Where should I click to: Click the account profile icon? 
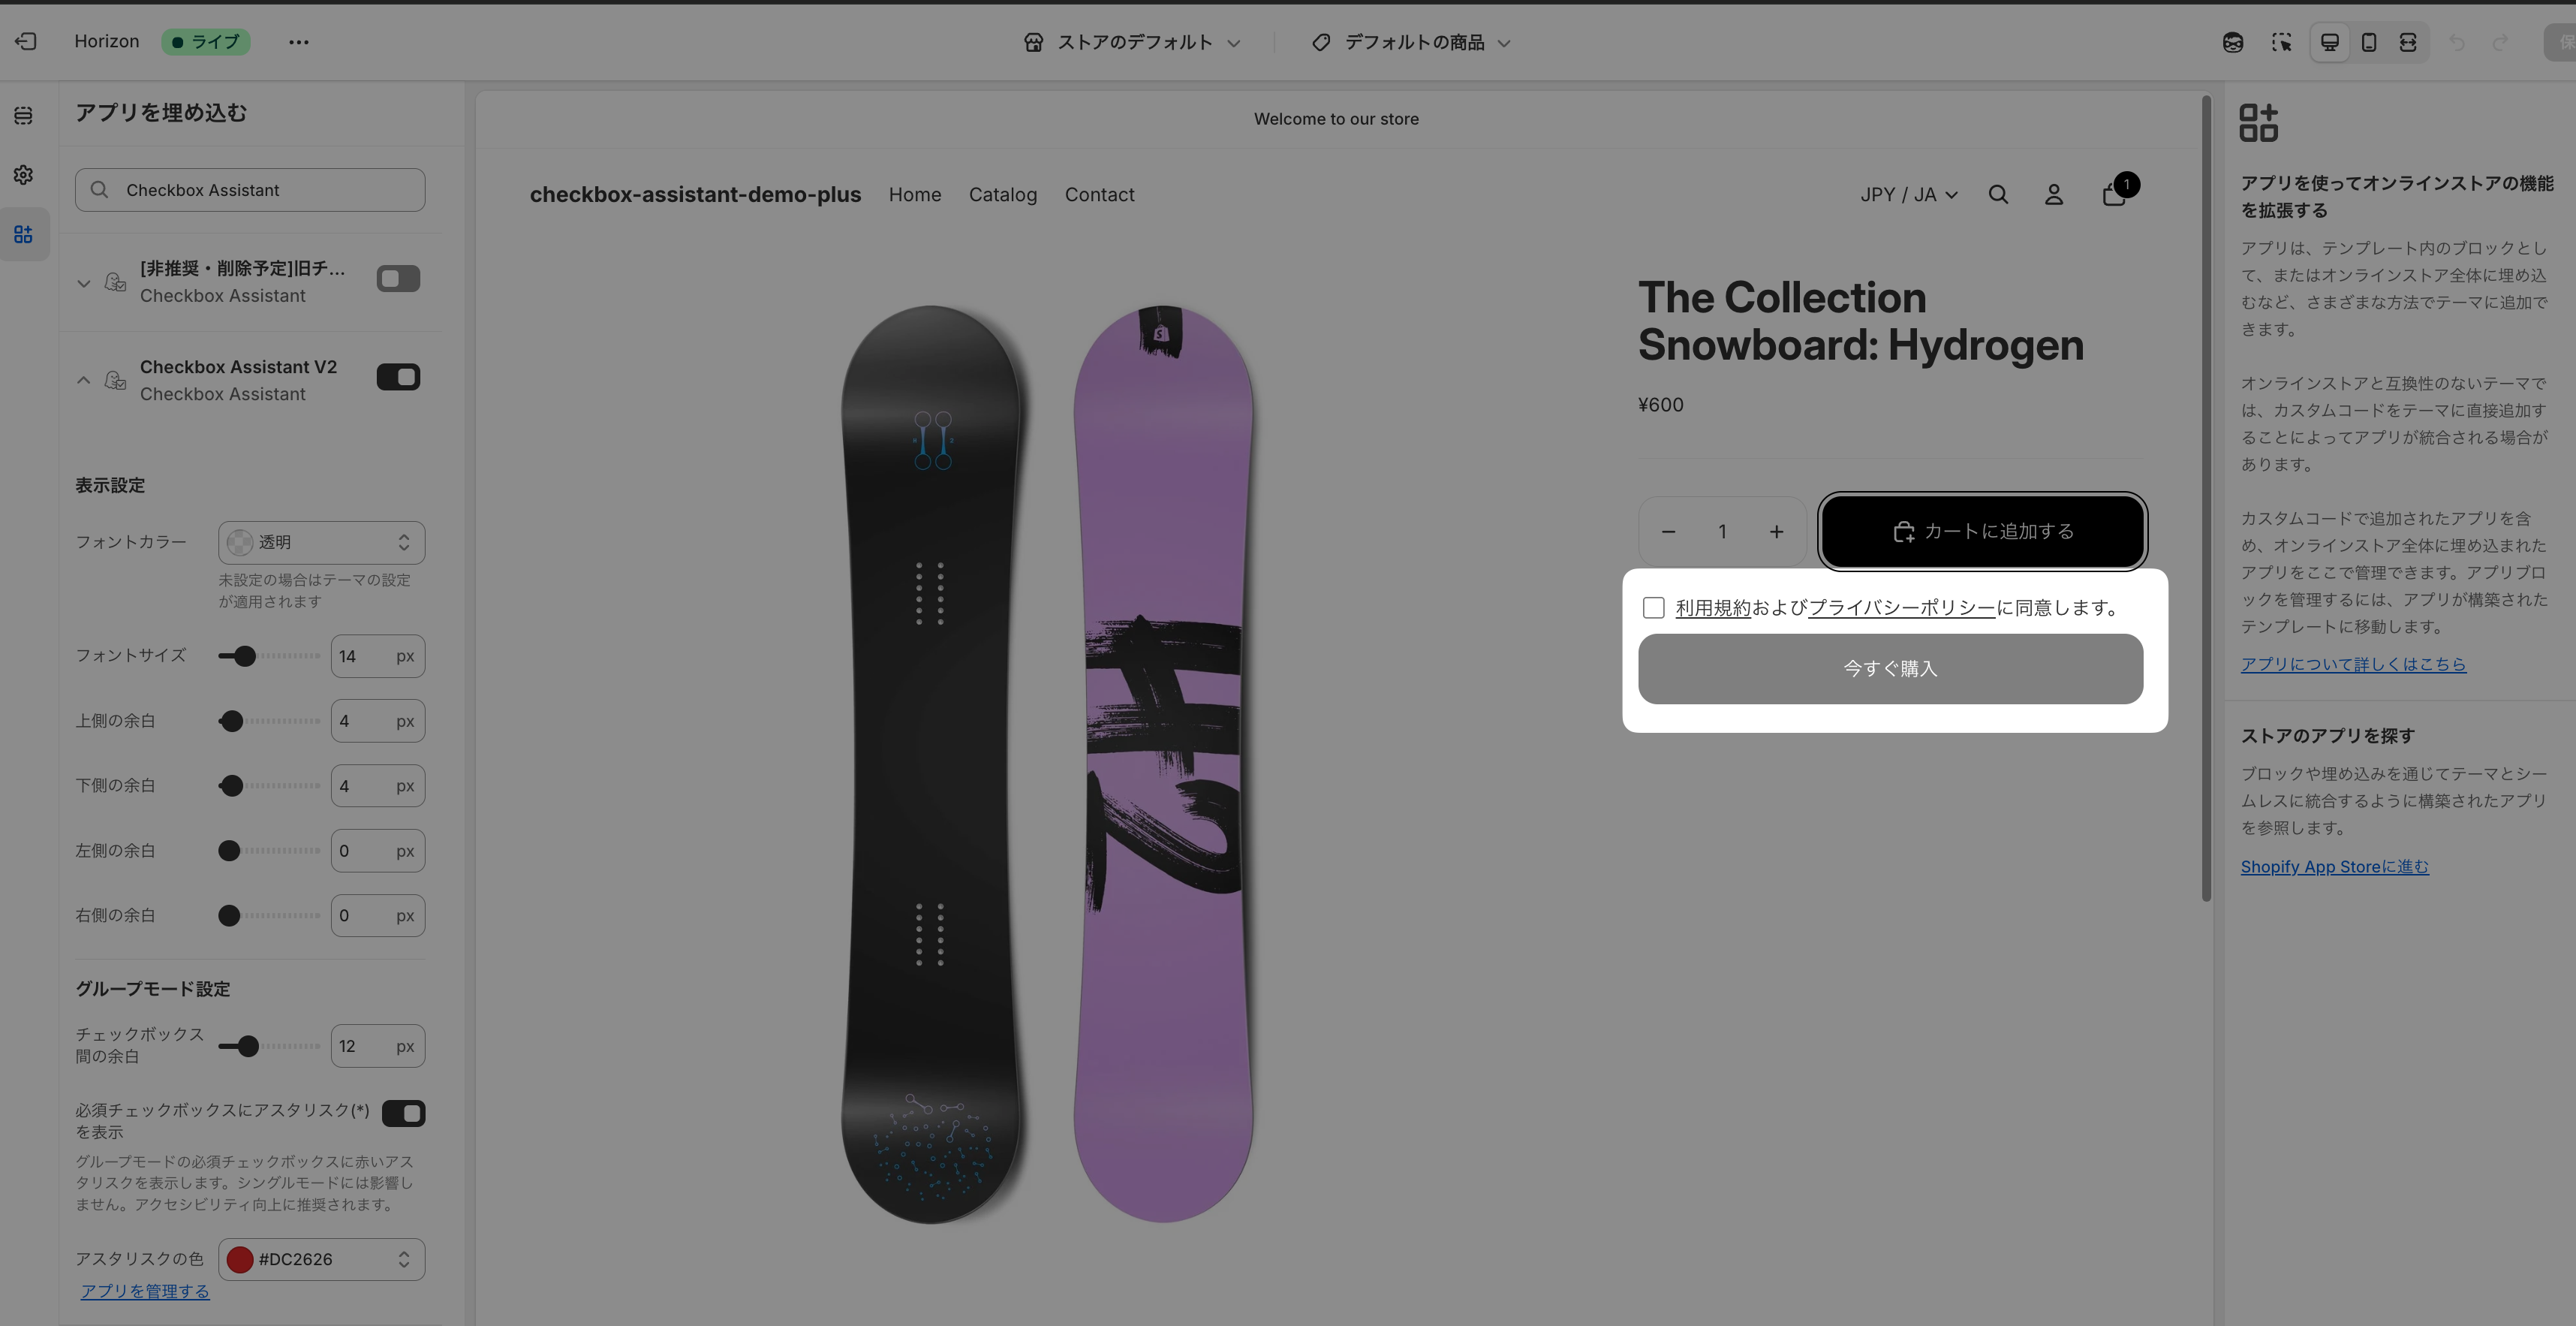[2054, 195]
